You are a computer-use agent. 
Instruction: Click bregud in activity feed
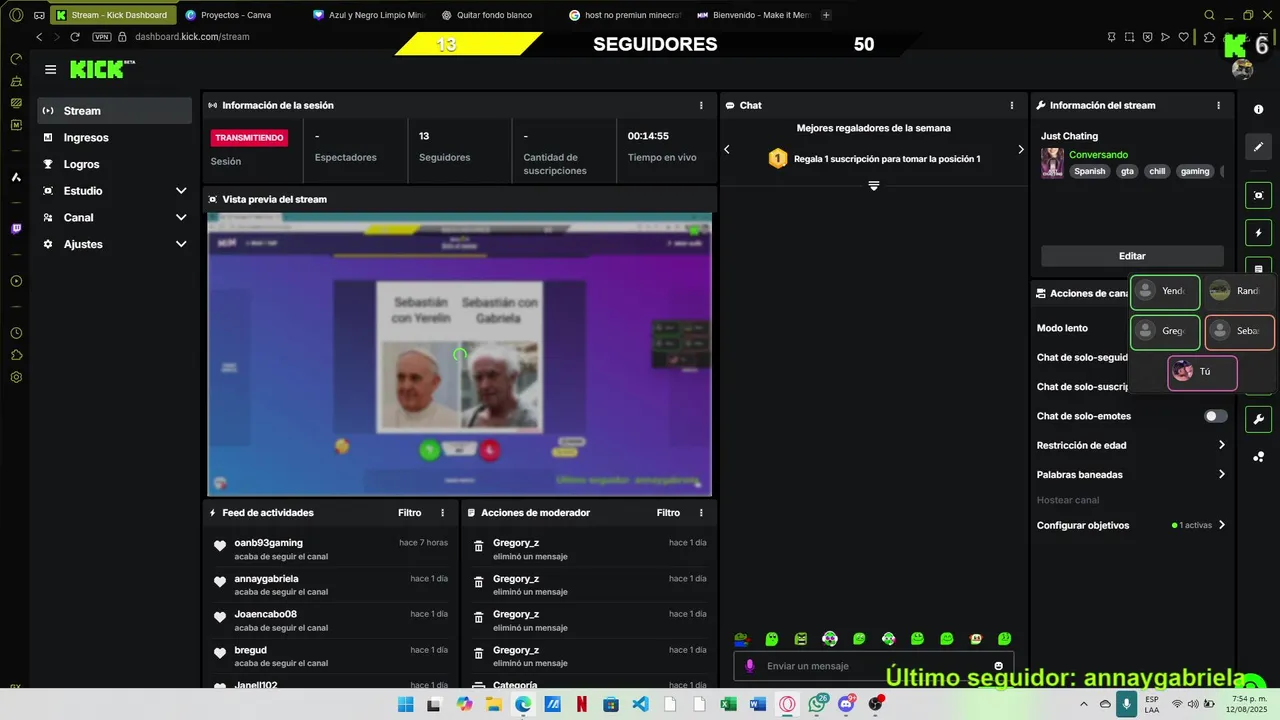[251, 650]
